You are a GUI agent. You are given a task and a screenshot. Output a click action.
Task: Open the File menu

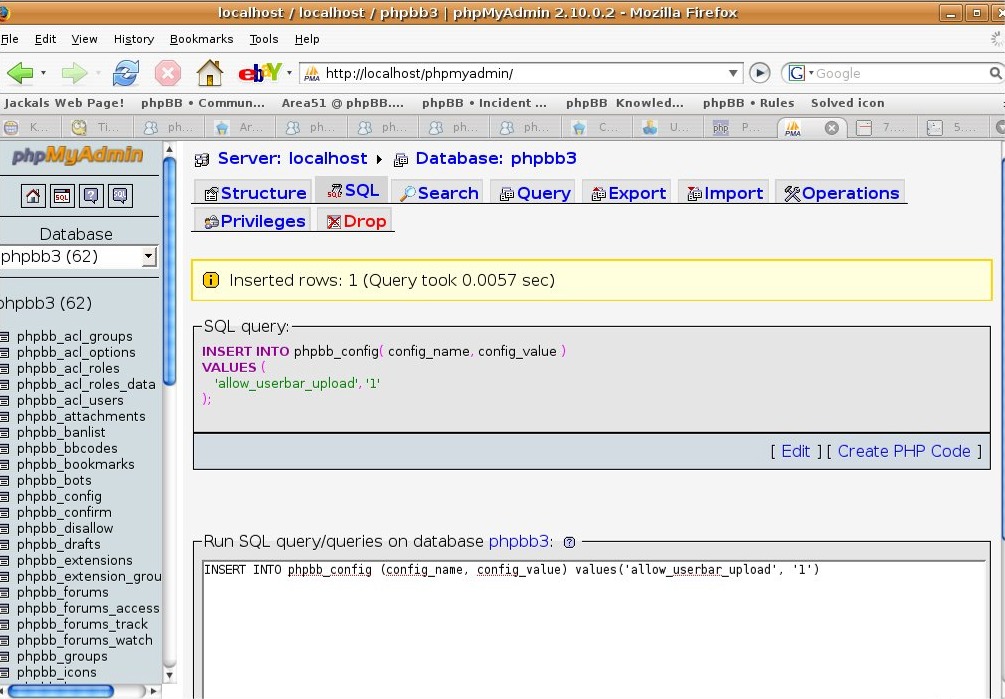[10, 39]
